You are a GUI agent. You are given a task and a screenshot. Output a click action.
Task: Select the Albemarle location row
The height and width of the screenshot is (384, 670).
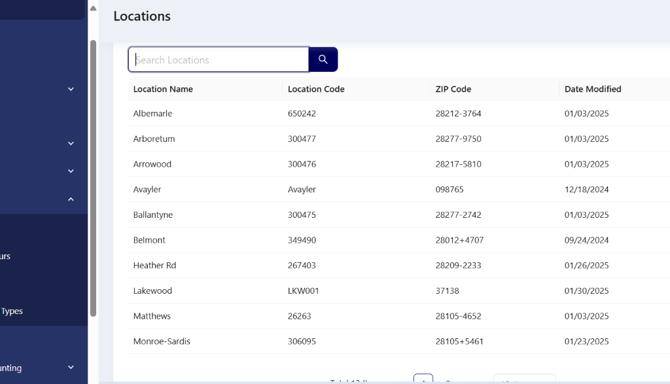click(399, 114)
